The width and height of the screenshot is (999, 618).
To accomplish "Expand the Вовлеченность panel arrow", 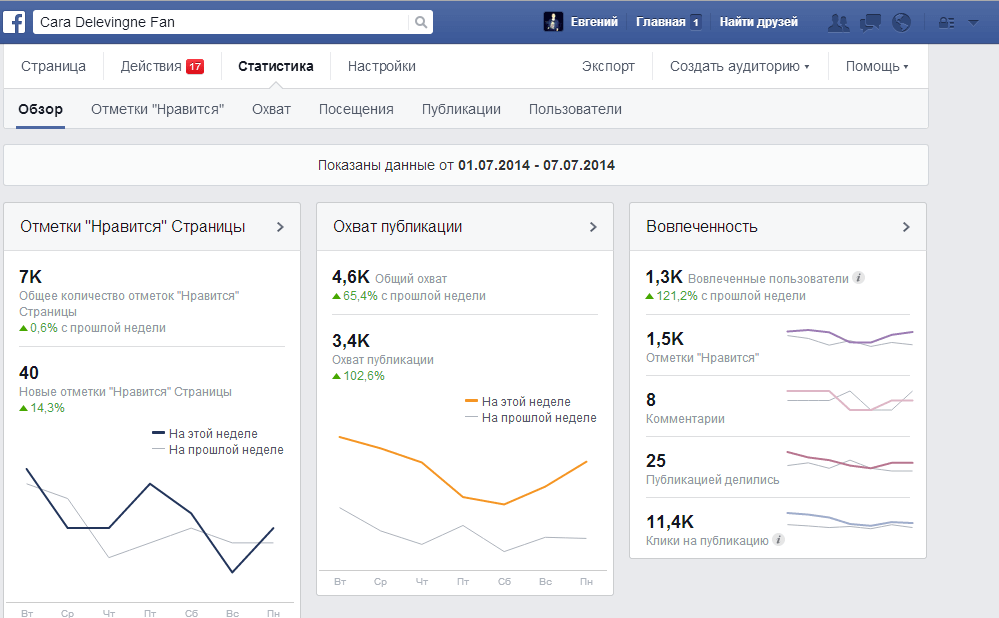I will pos(906,227).
